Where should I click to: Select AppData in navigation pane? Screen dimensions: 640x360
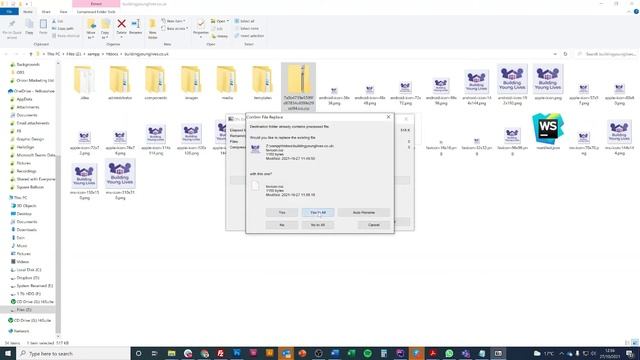[24, 99]
